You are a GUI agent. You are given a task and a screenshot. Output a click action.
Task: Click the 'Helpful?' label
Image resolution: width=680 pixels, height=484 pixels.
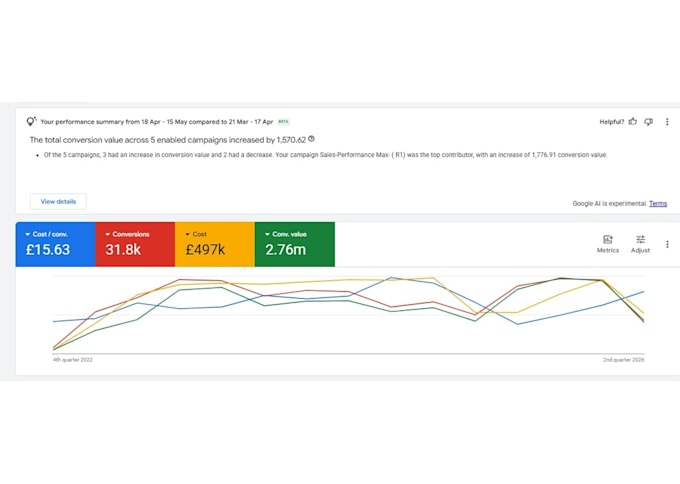point(611,122)
